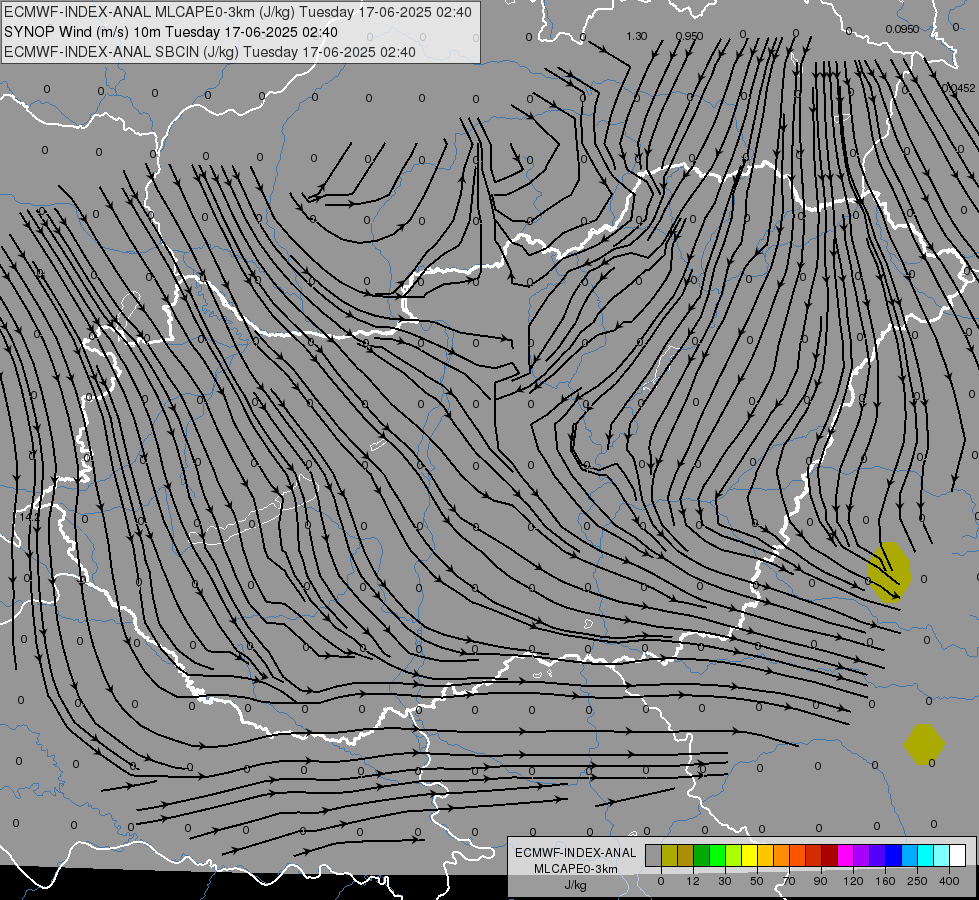Click the legend title ECMWF-INDEX-ANAL
This screenshot has width=979, height=900.
click(x=576, y=853)
